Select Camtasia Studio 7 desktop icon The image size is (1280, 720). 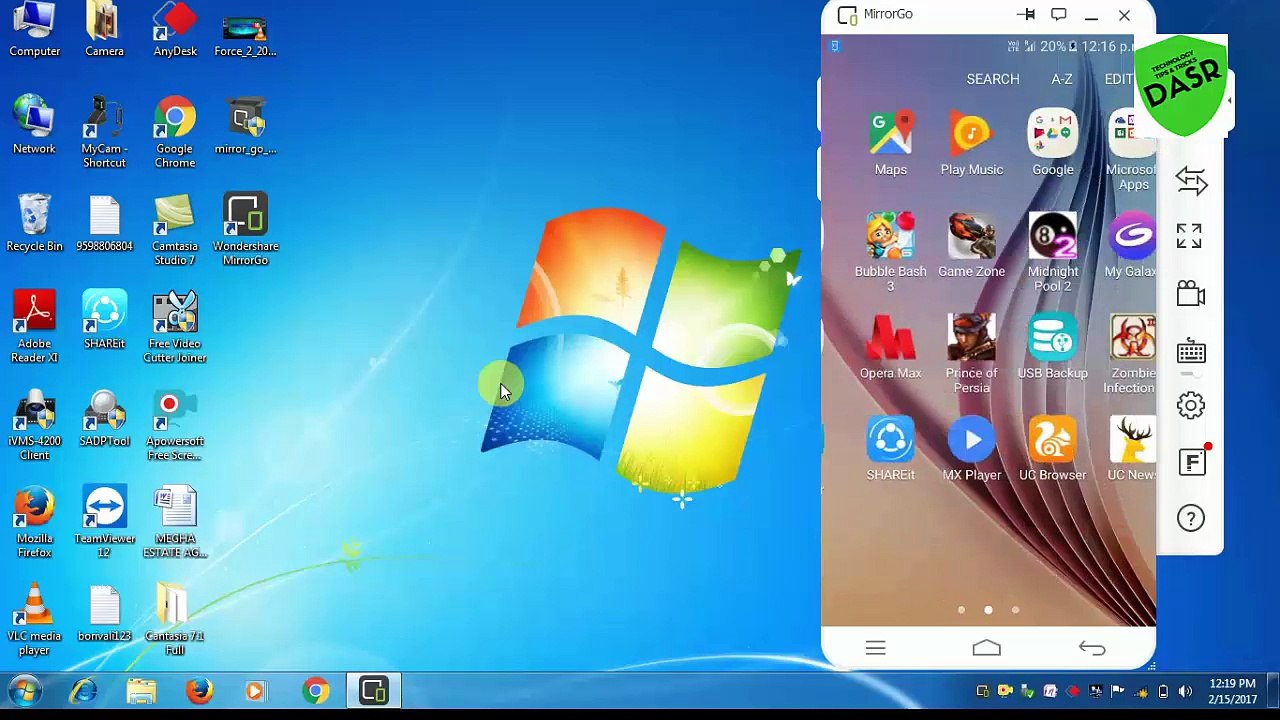174,229
